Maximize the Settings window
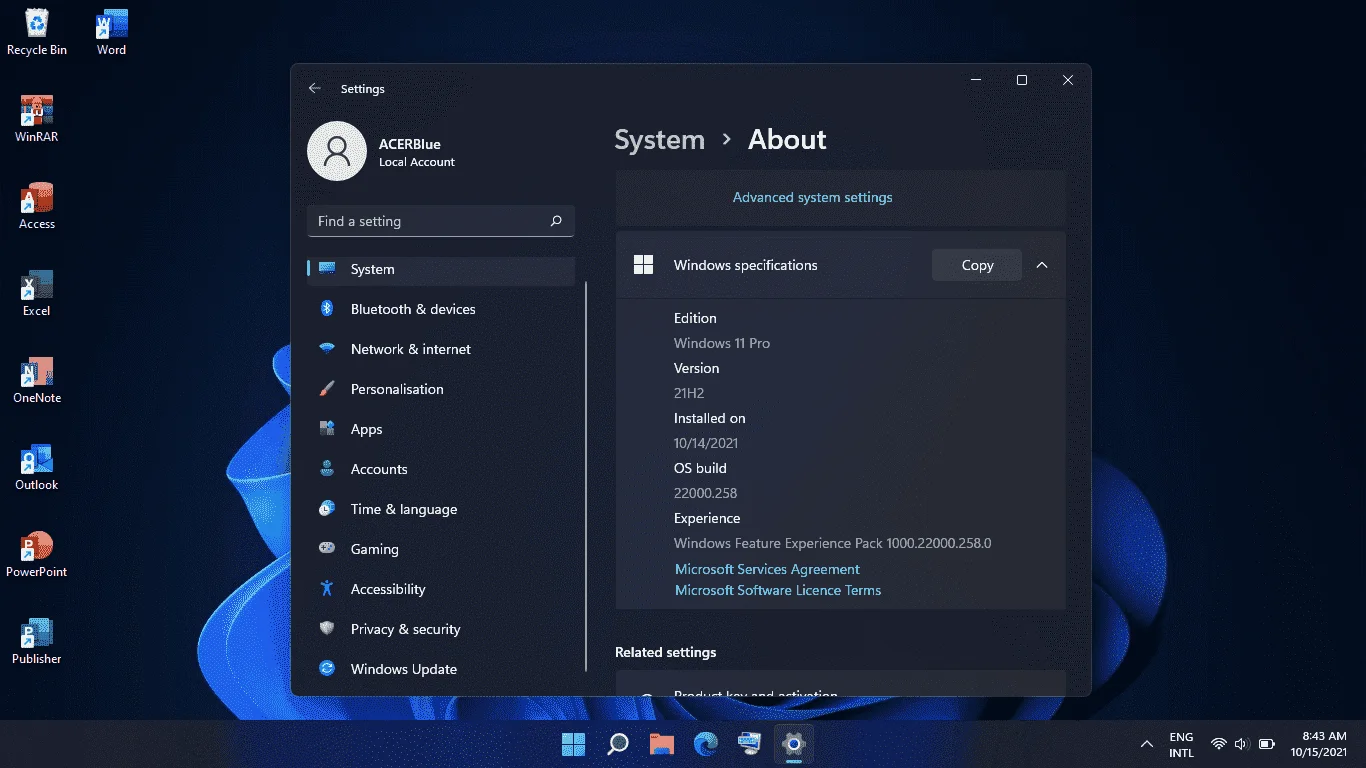 (x=1022, y=80)
